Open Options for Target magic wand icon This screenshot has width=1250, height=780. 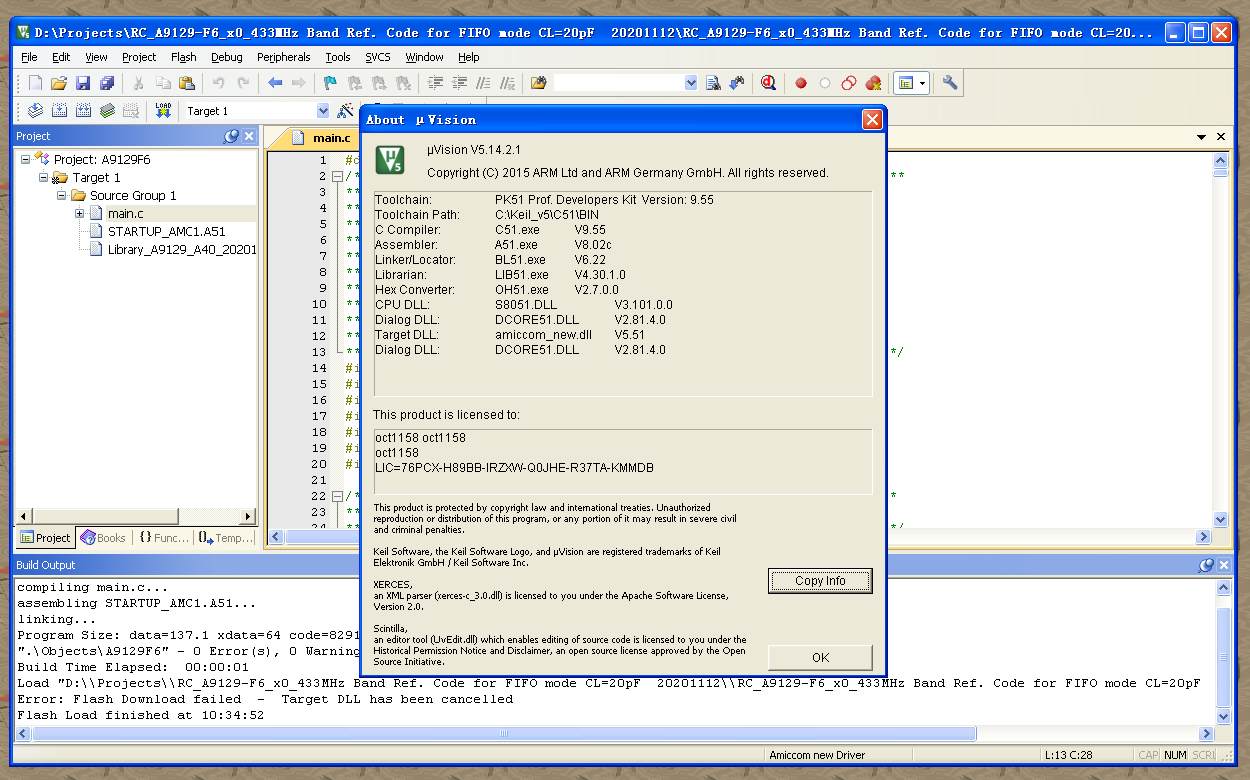pyautogui.click(x=345, y=111)
